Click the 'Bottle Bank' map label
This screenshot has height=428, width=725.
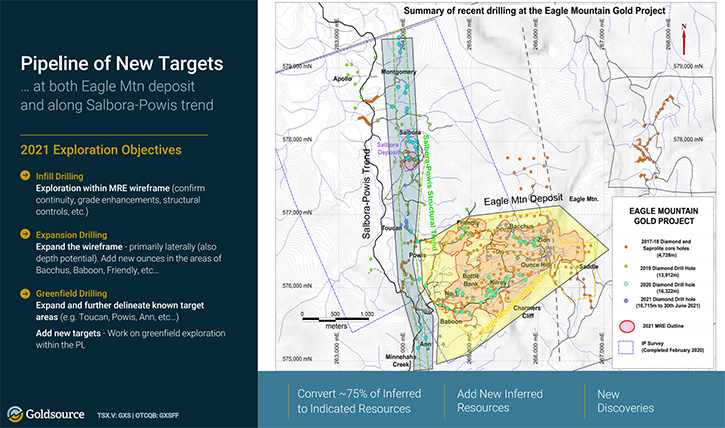click(471, 280)
